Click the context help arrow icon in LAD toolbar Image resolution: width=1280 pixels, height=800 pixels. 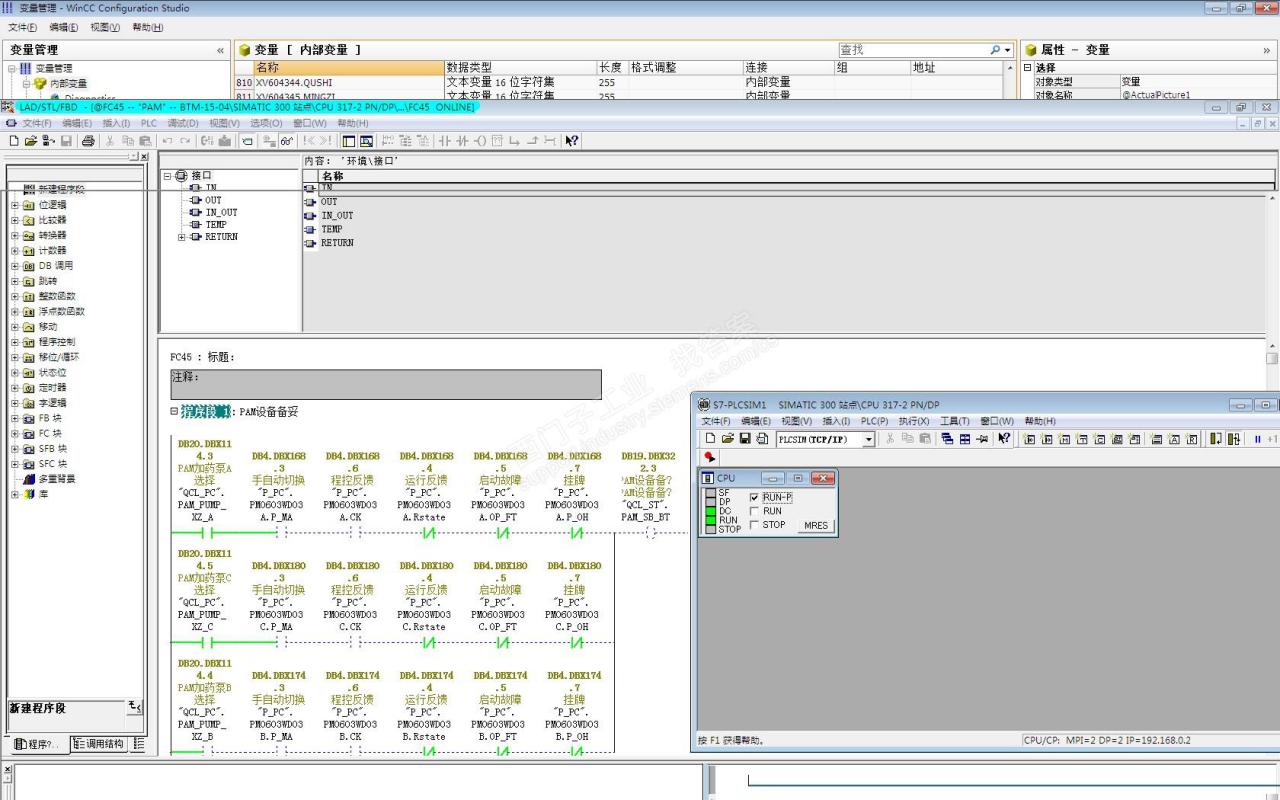572,141
